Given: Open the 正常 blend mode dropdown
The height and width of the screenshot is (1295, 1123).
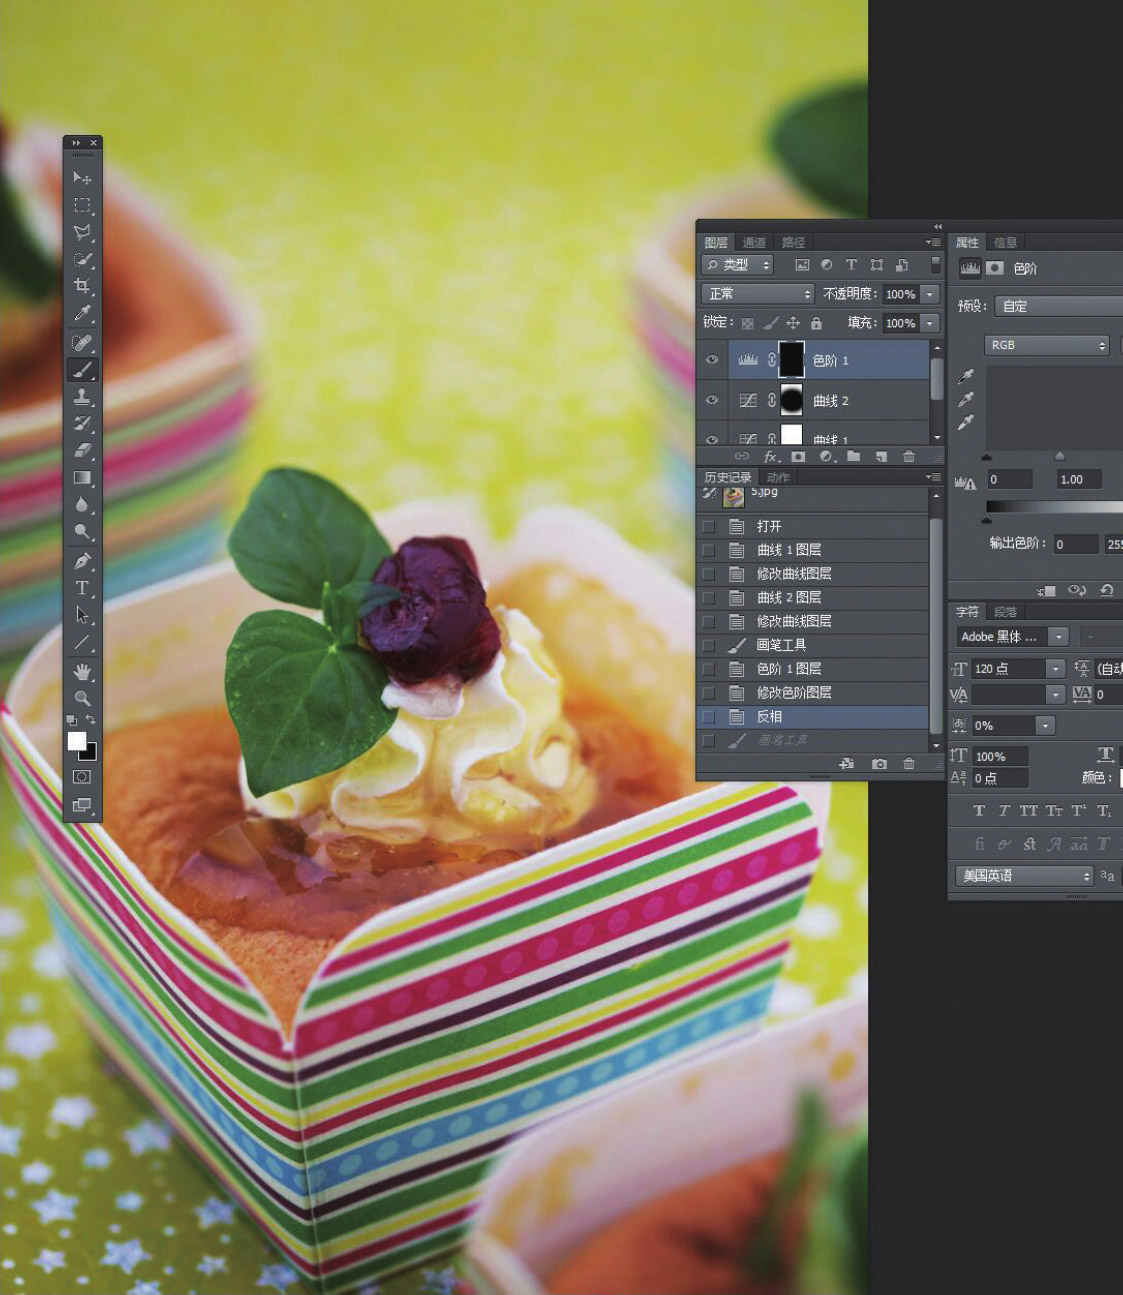Looking at the screenshot, I should click(x=758, y=294).
